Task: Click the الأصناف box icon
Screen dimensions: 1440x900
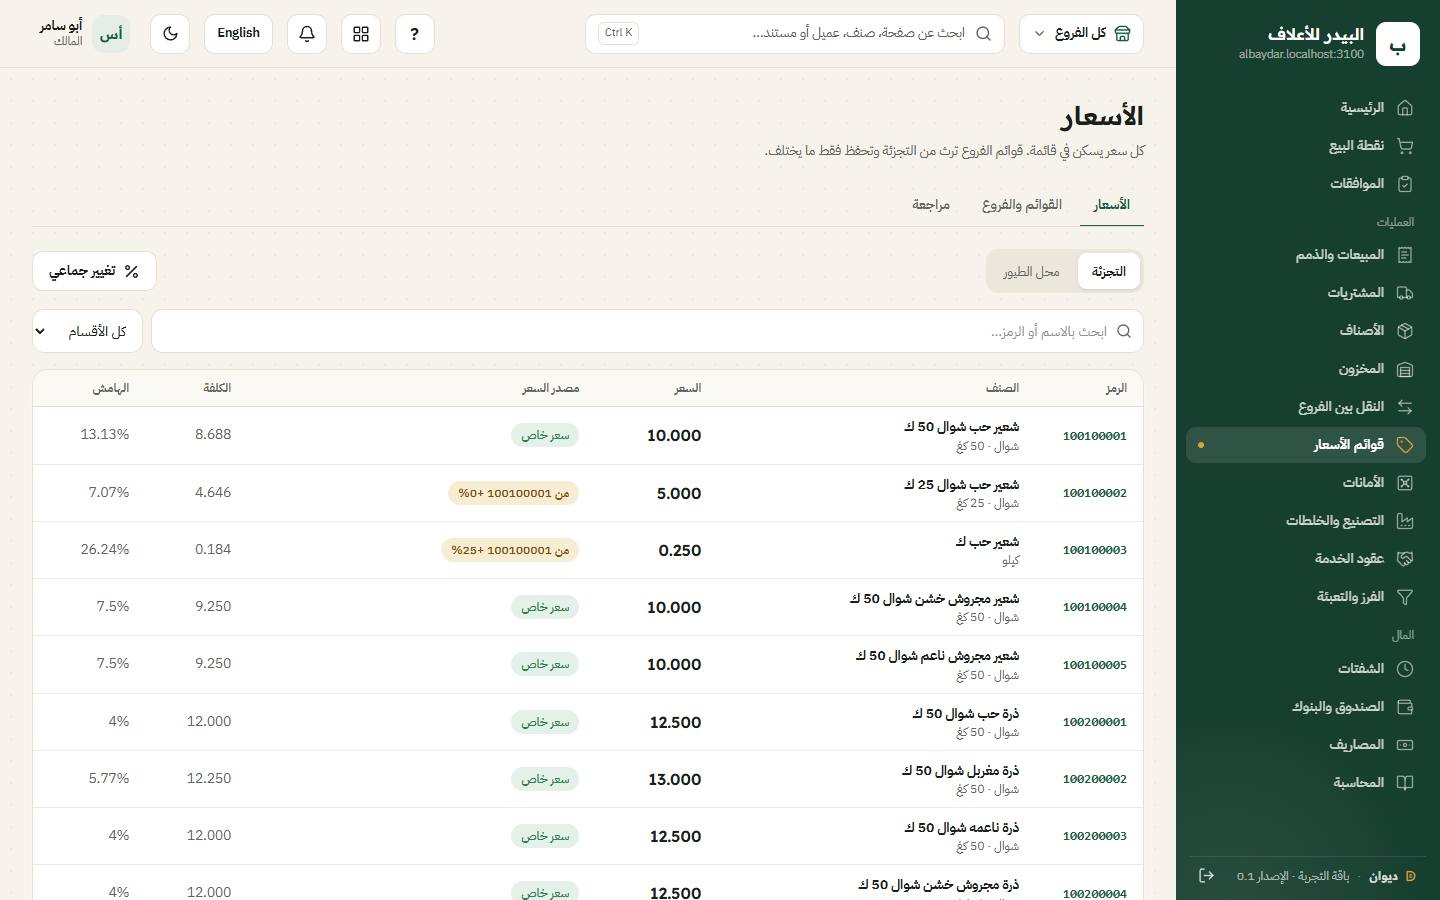Action: (1405, 330)
